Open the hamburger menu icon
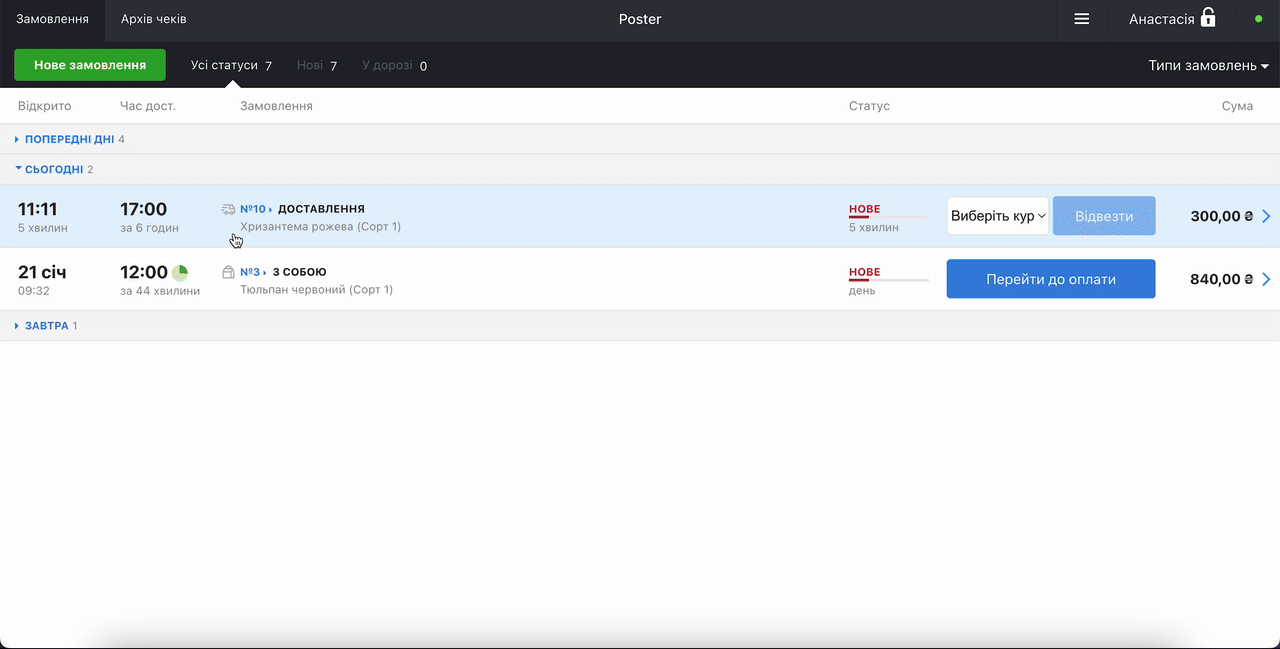1280x649 pixels. tap(1081, 19)
